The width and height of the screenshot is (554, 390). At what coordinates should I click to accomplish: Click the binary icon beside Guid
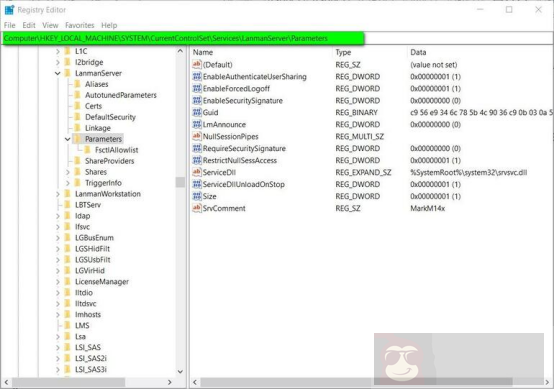197,113
